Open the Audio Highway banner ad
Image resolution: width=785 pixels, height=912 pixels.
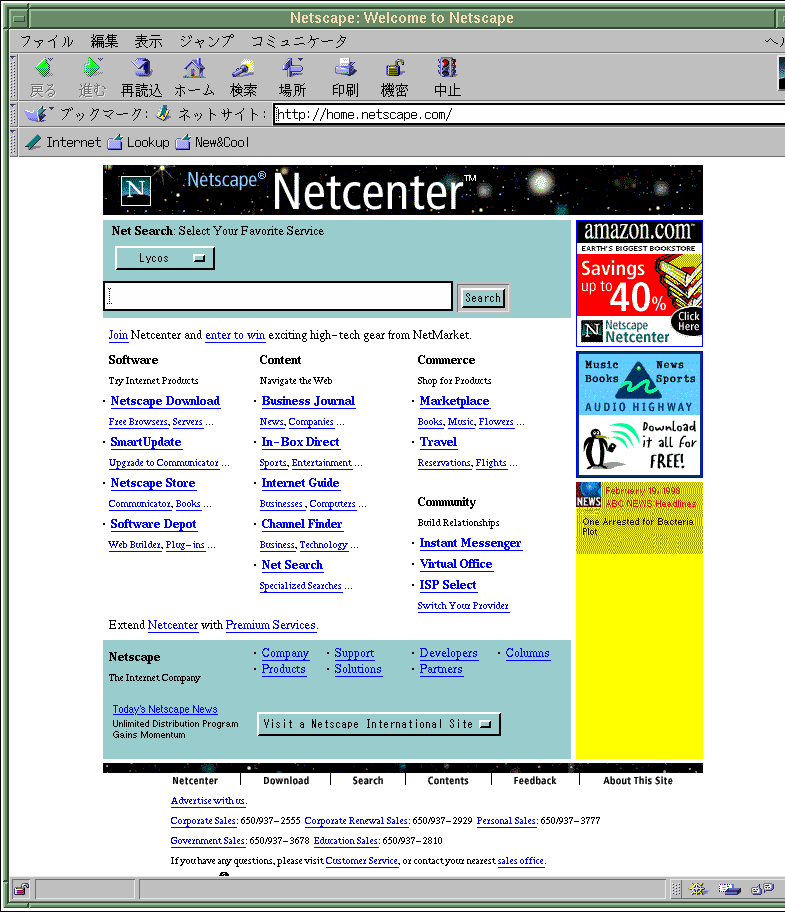click(x=639, y=414)
